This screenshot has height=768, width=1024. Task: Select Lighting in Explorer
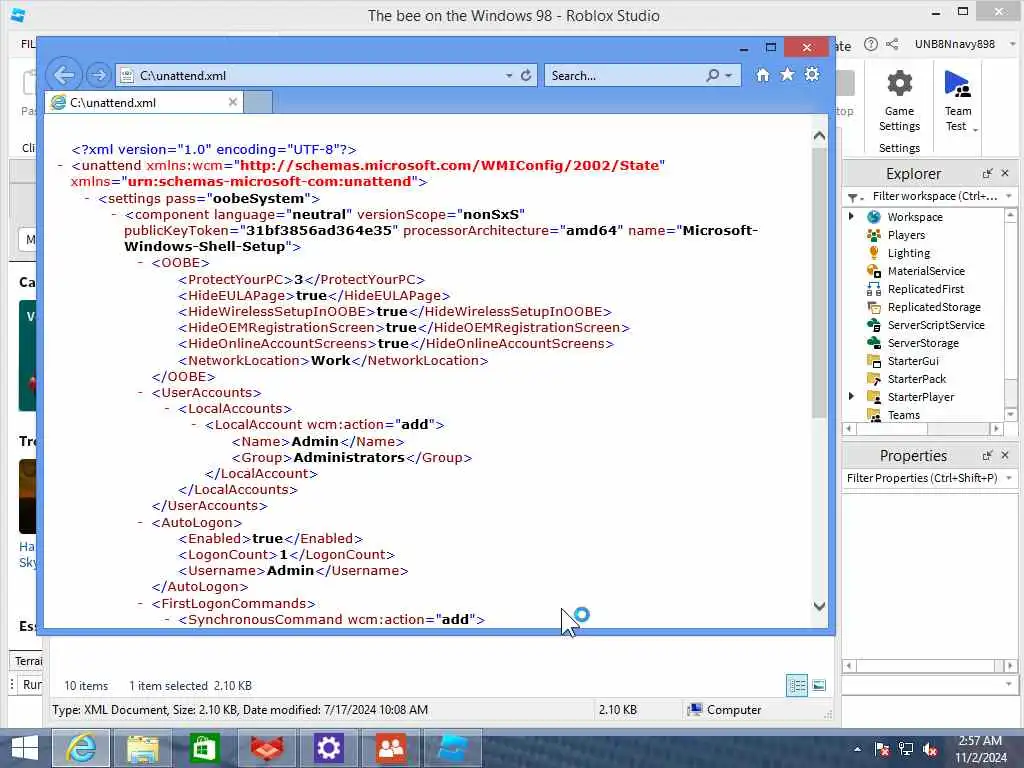tap(908, 253)
